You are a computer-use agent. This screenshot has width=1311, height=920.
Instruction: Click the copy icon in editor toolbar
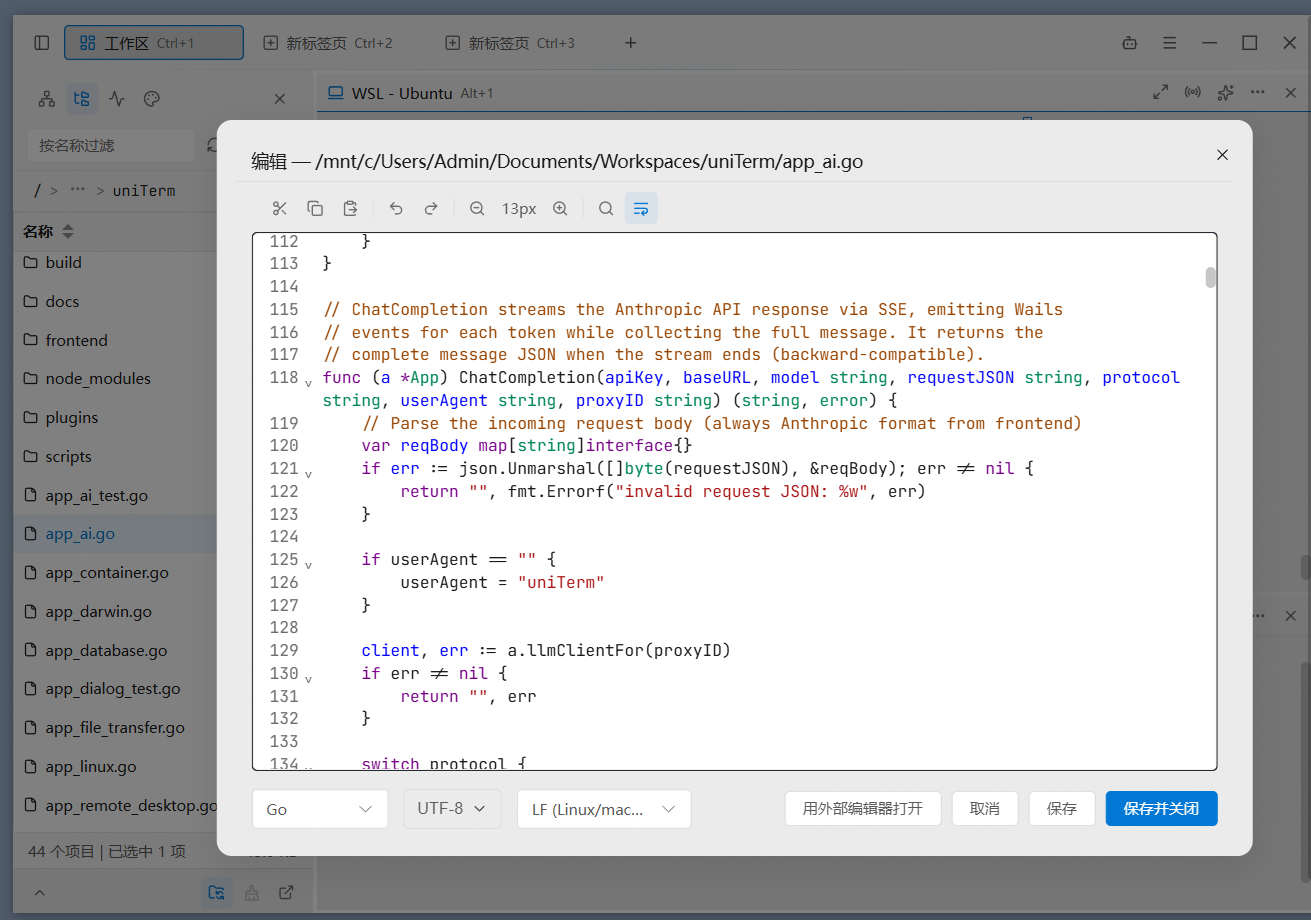[315, 208]
